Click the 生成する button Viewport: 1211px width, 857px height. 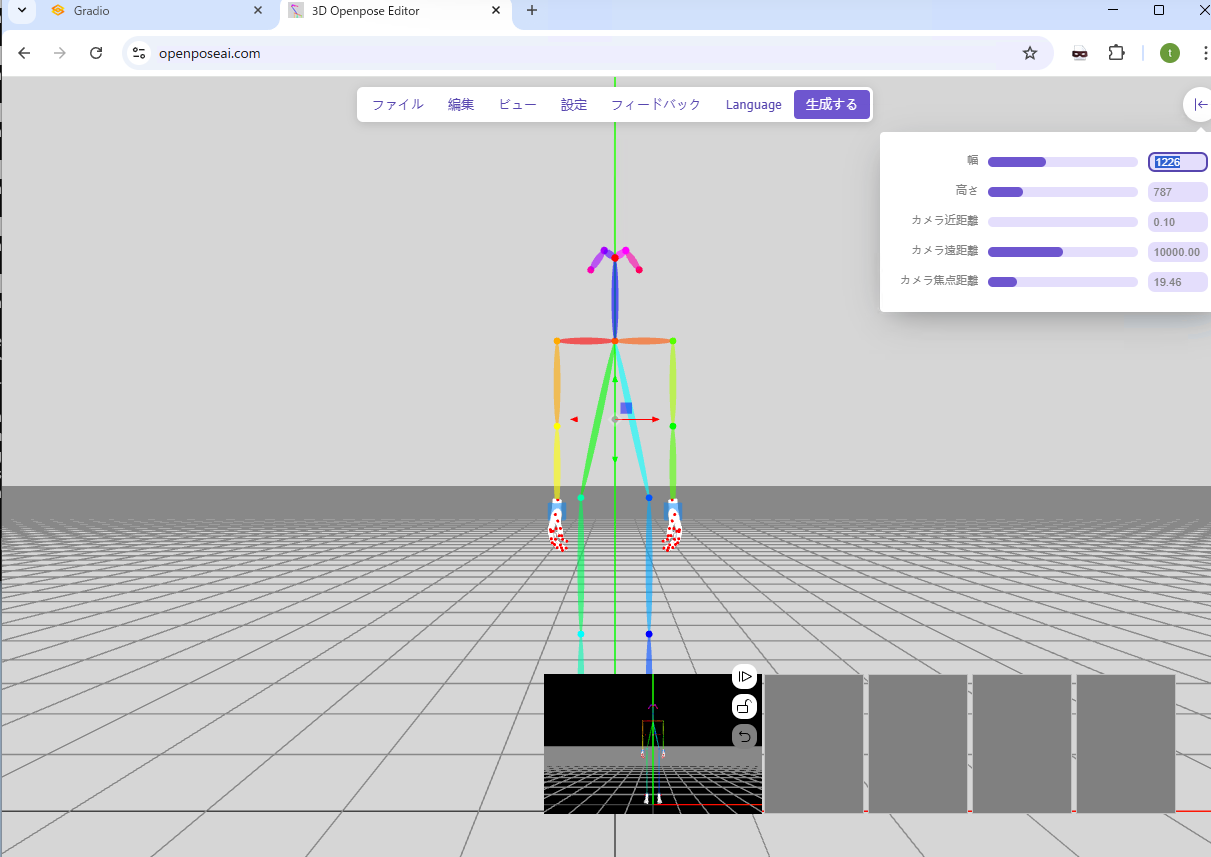832,104
